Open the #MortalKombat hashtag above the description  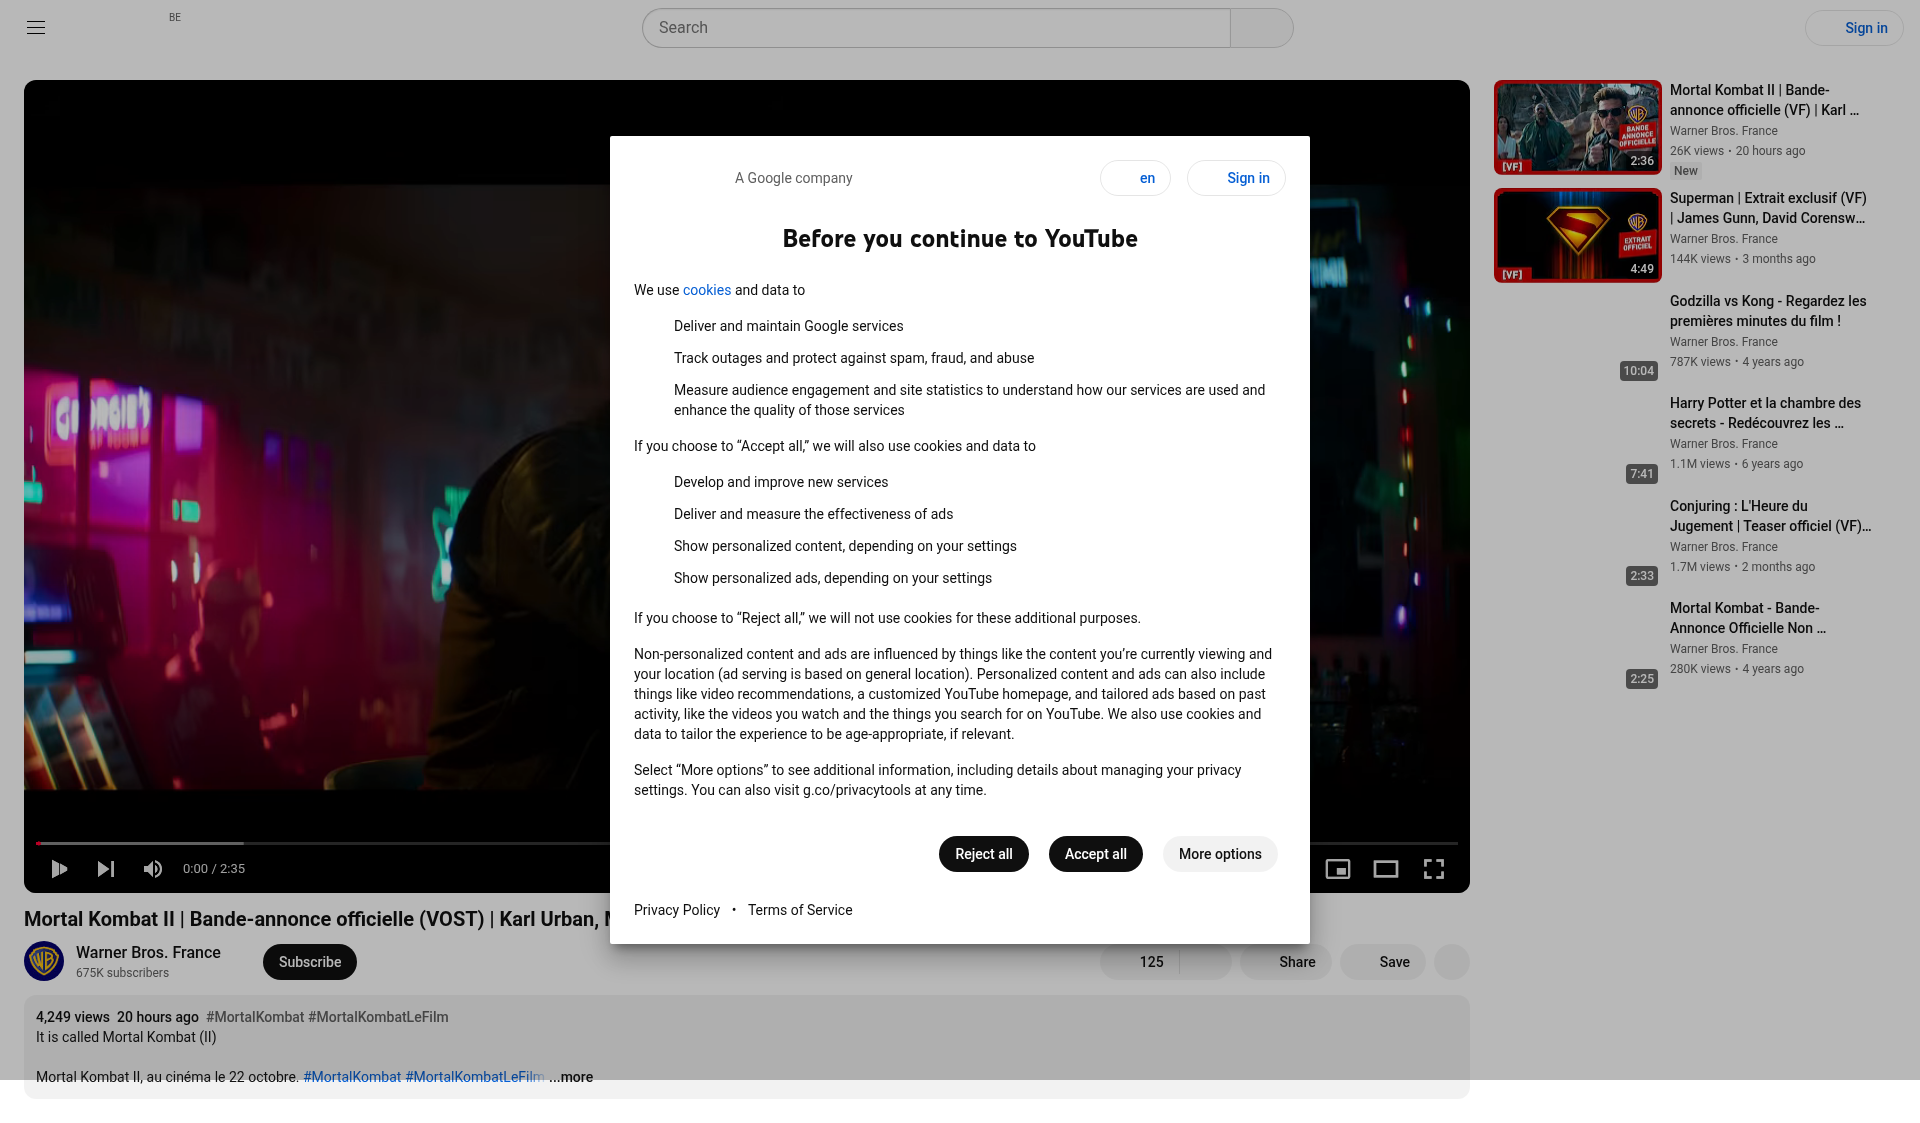pos(255,1017)
